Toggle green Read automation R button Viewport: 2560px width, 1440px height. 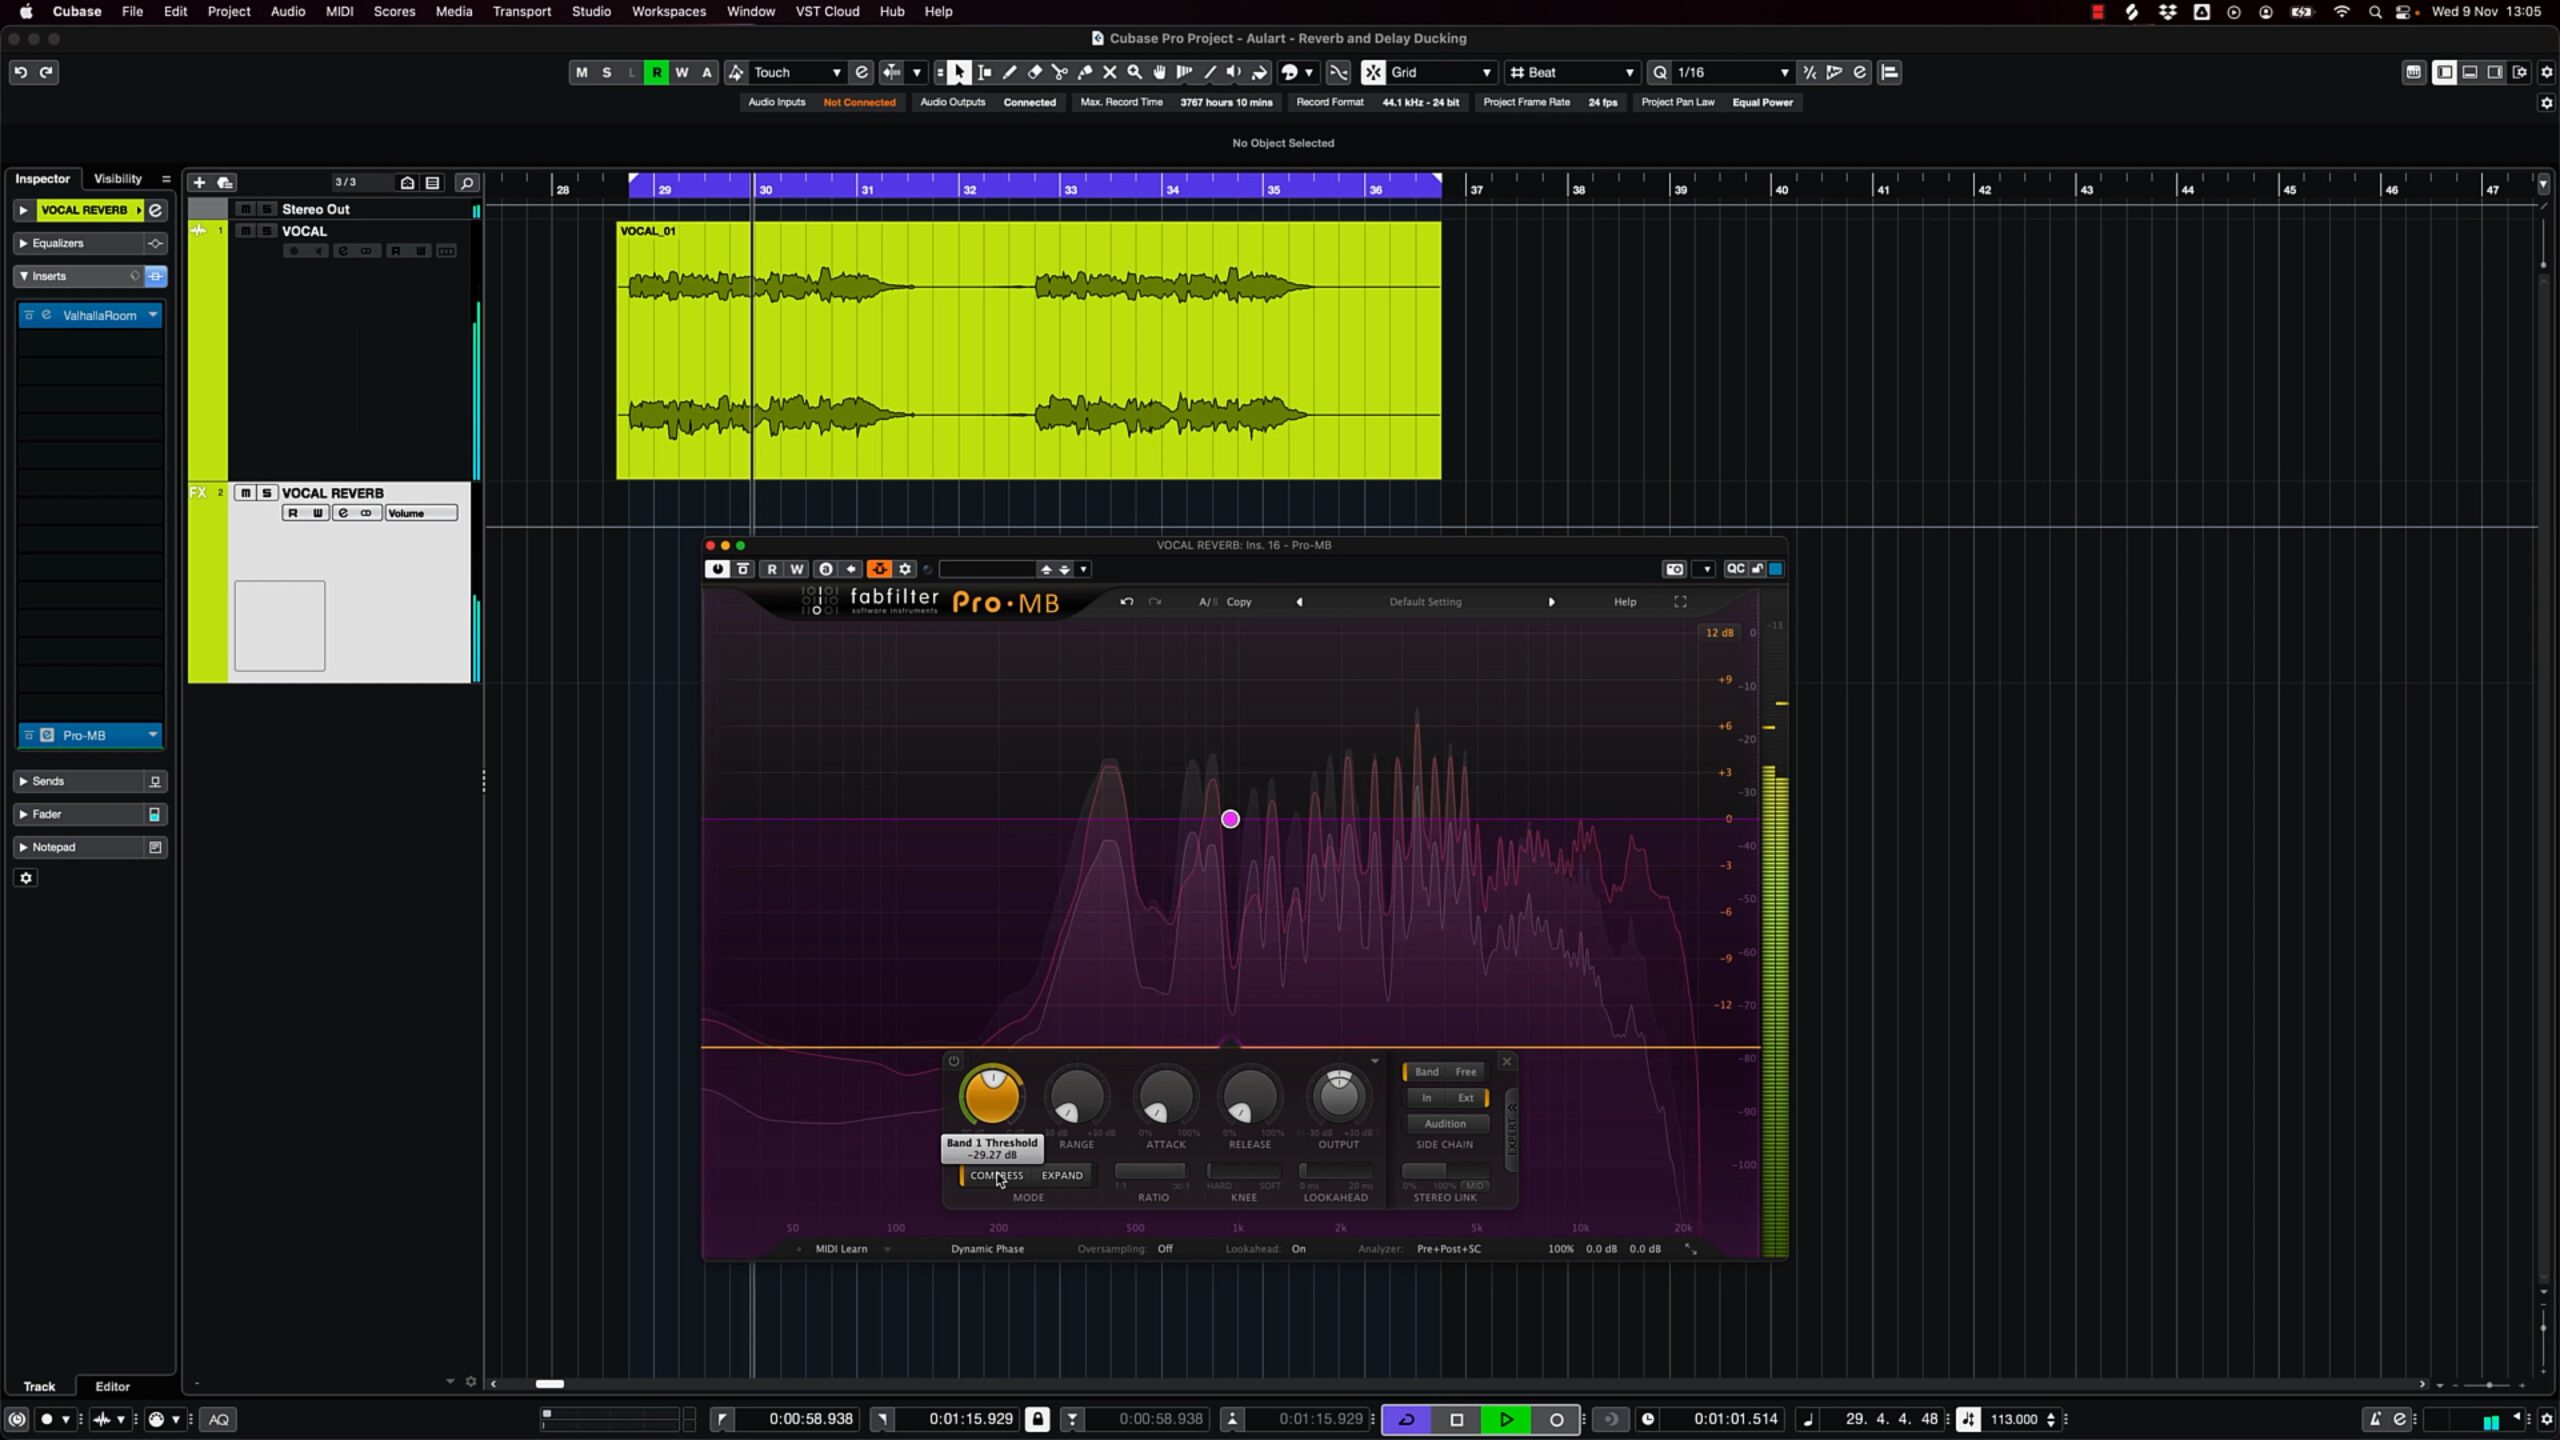point(656,72)
